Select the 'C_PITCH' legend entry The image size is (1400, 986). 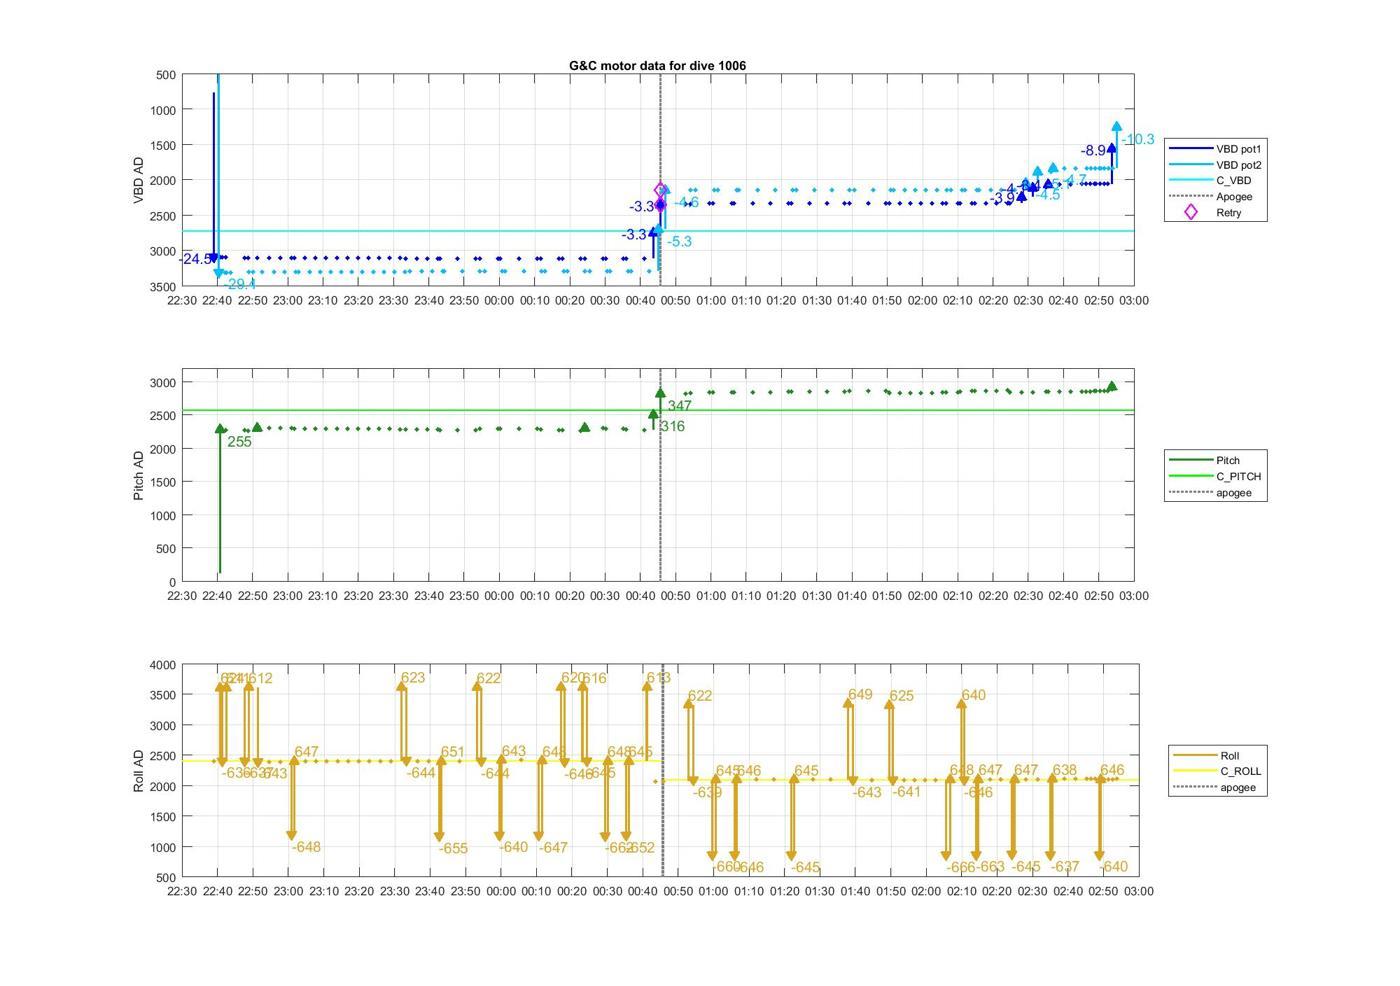tap(1215, 477)
